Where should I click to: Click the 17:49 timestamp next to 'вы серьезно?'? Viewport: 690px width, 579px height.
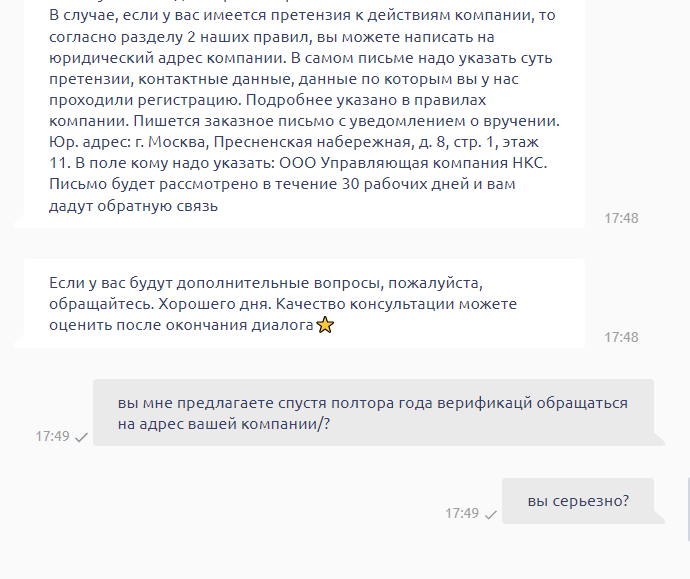[x=462, y=513]
